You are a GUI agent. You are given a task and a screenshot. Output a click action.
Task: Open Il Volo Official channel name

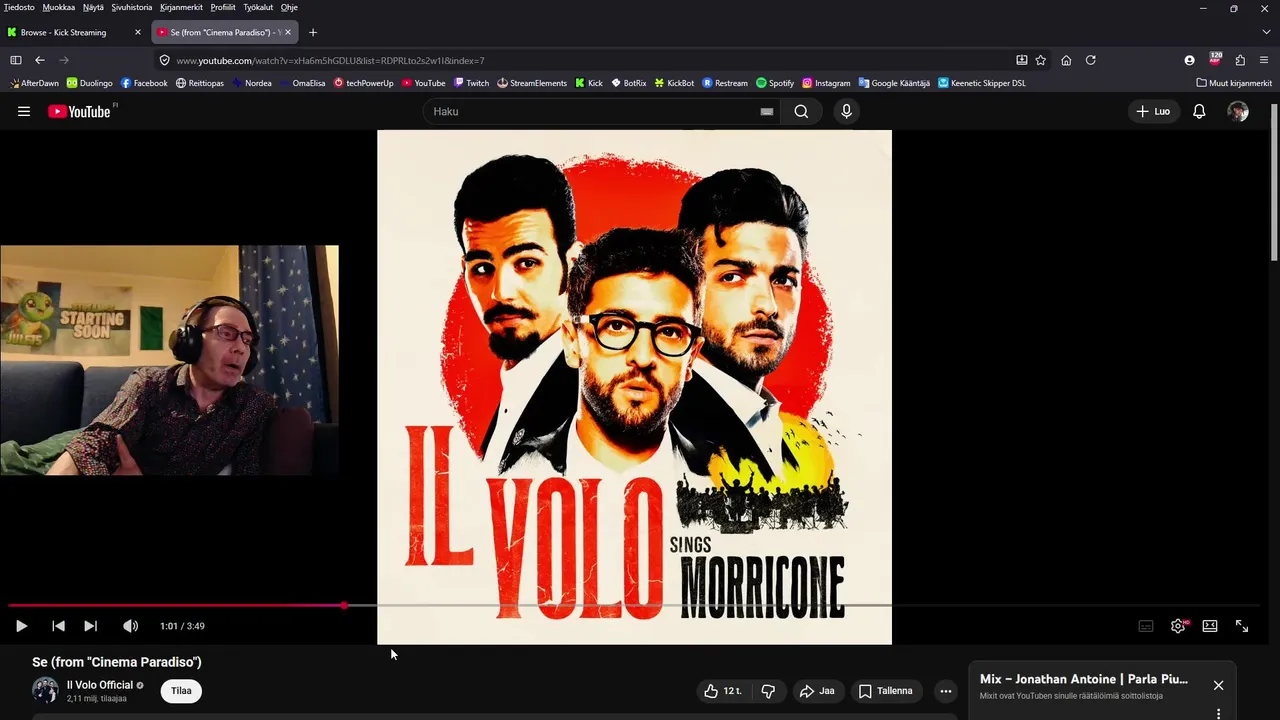pos(100,685)
